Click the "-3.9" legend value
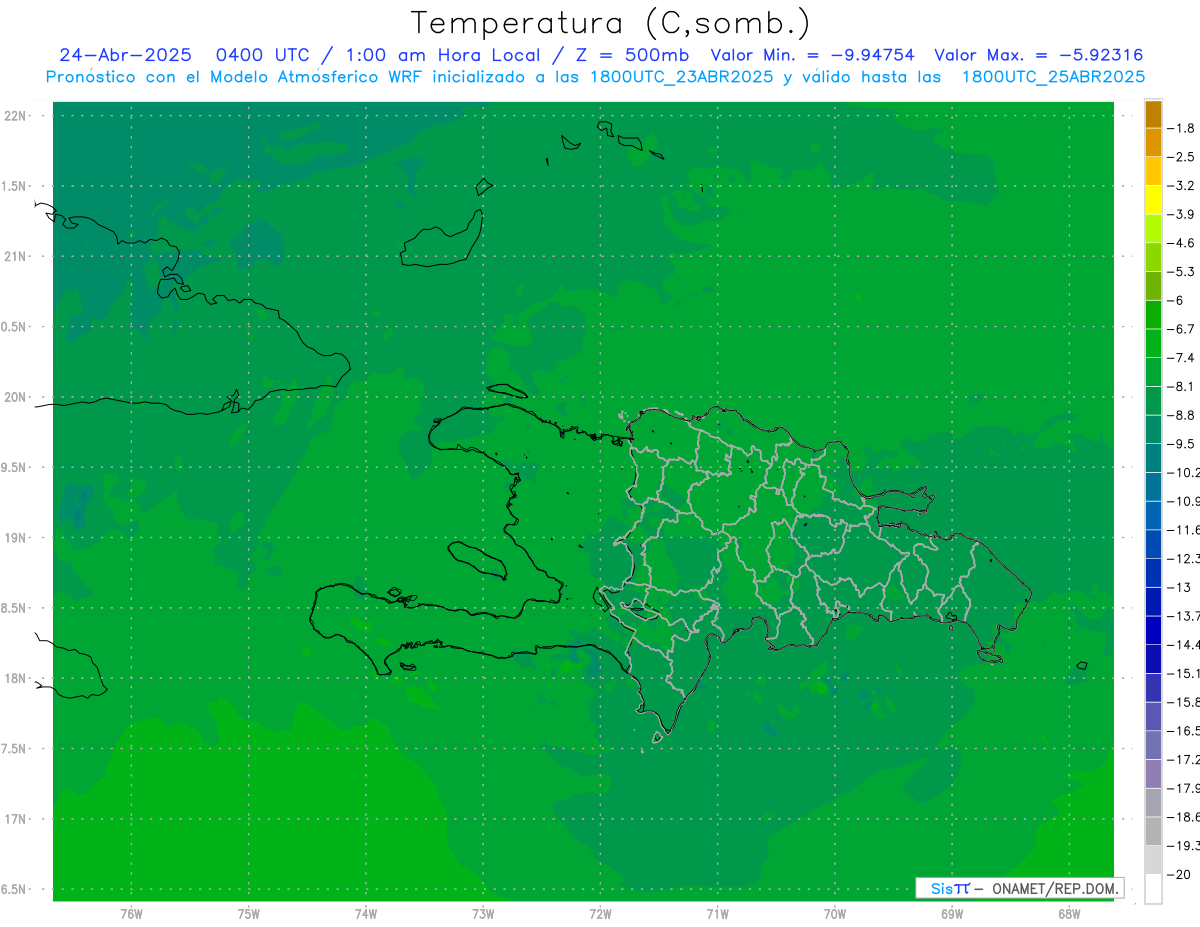The height and width of the screenshot is (927, 1200). [x=1183, y=214]
